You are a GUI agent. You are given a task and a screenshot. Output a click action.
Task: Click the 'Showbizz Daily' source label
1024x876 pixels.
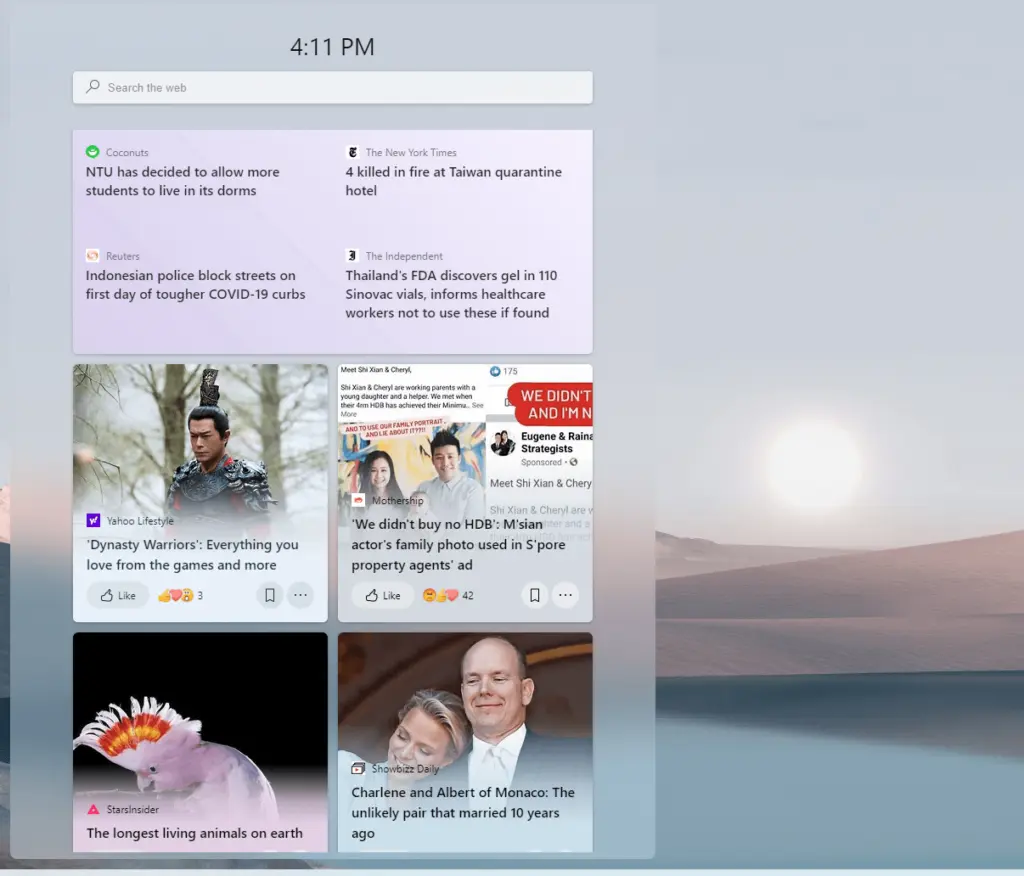[x=406, y=769]
